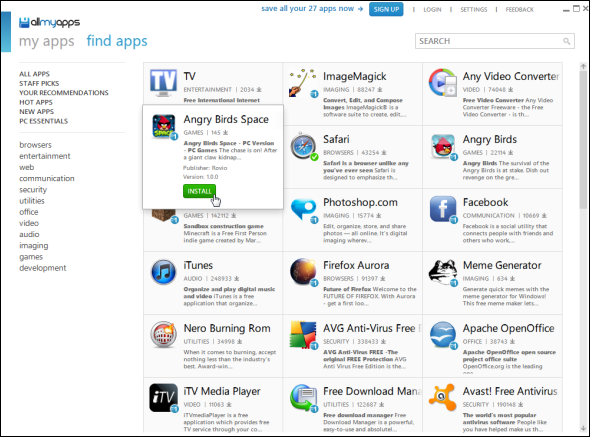Open the AVG Anti-Virus Free icon
The image size is (590, 437).
click(303, 334)
